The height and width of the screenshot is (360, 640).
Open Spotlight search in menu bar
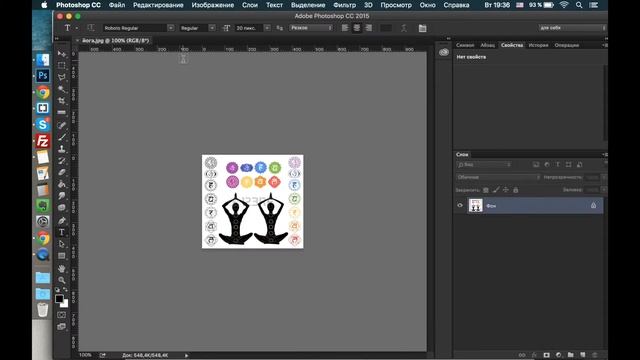pyautogui.click(x=579, y=5)
